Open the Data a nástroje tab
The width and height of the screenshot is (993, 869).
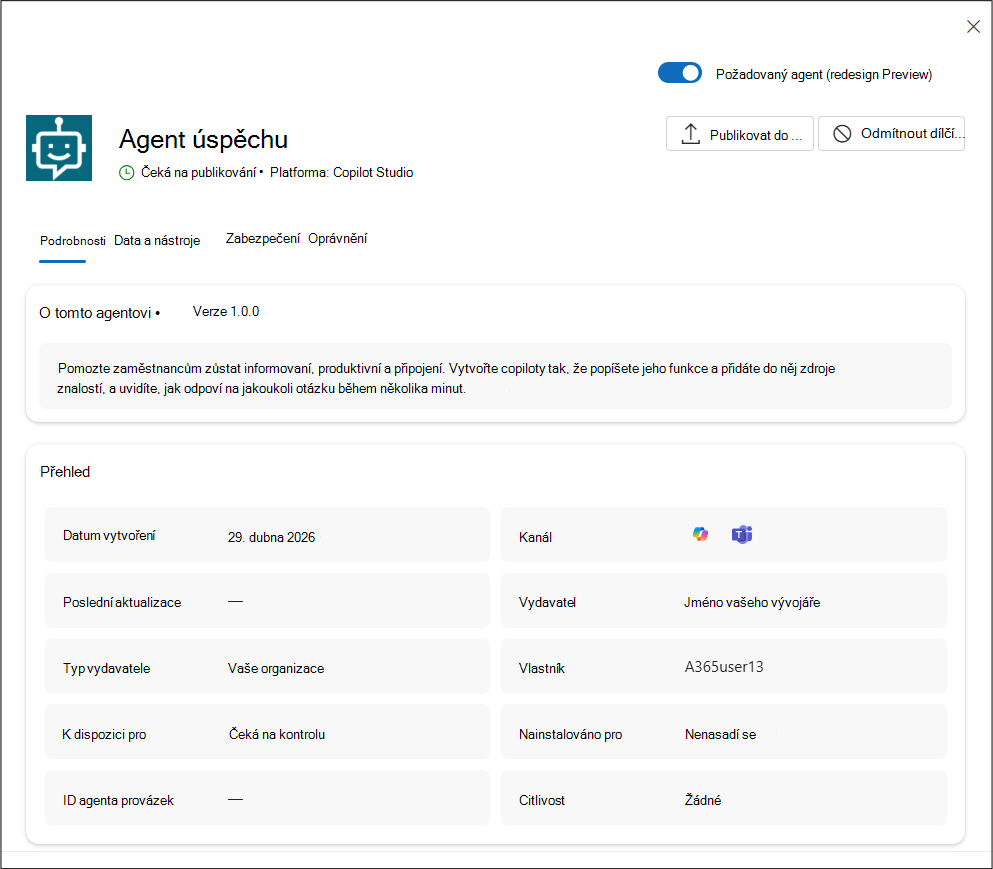click(157, 241)
